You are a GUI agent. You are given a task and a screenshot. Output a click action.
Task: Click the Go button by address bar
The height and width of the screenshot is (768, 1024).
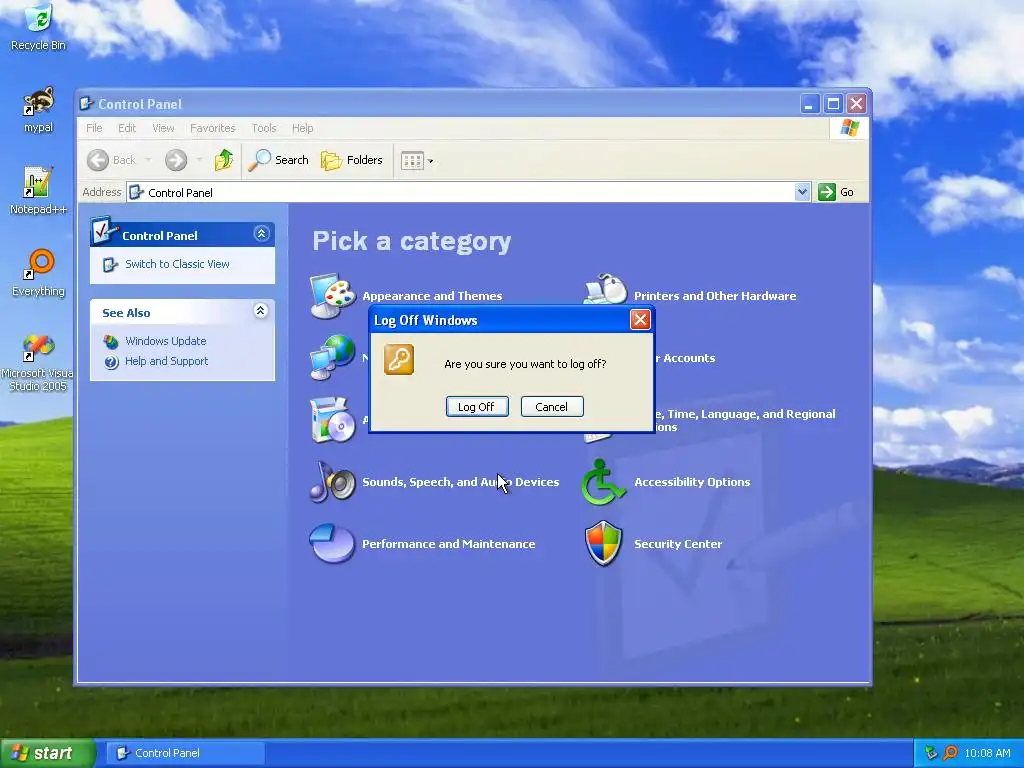point(836,192)
